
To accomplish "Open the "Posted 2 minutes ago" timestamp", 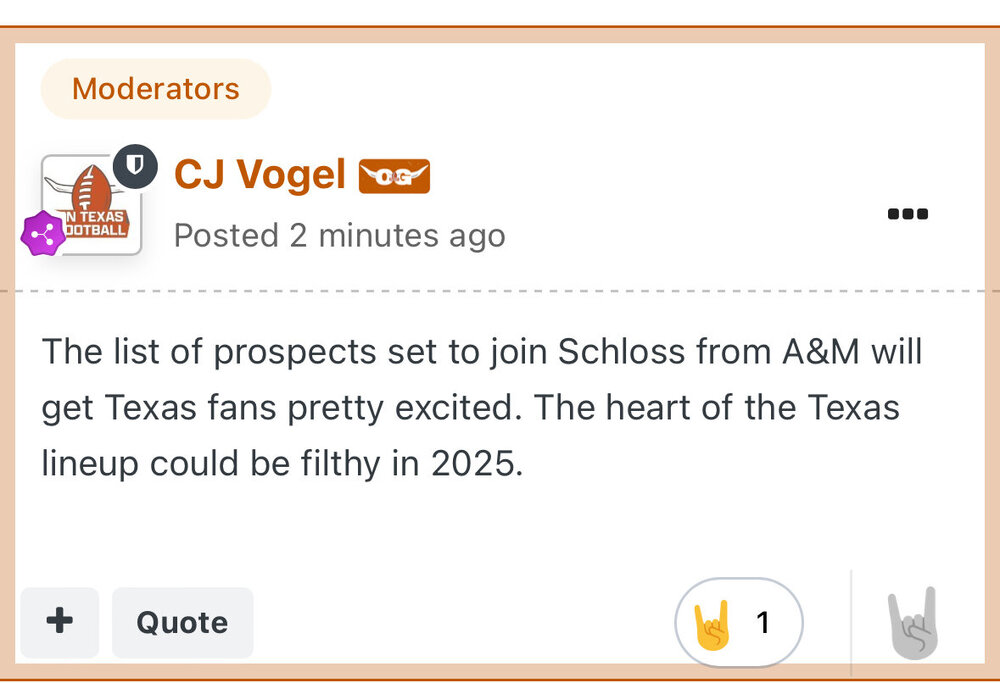I will (340, 236).
